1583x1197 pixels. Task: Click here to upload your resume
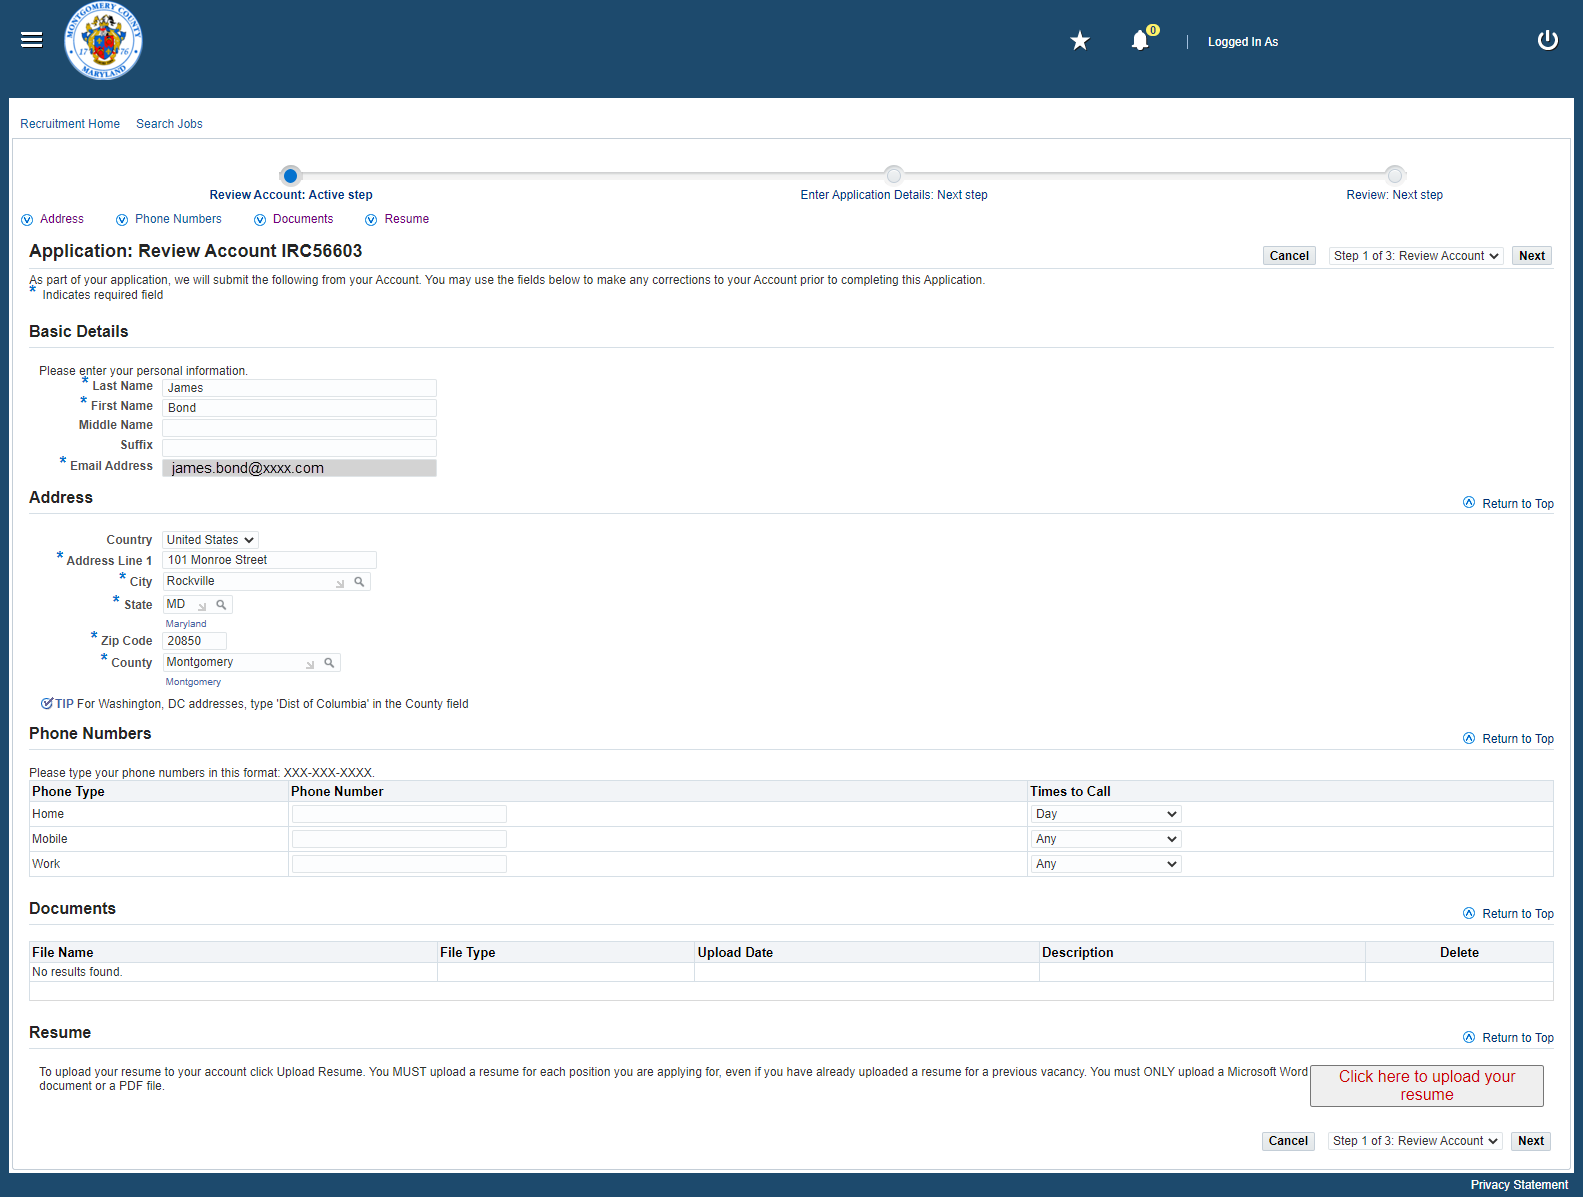pos(1426,1085)
